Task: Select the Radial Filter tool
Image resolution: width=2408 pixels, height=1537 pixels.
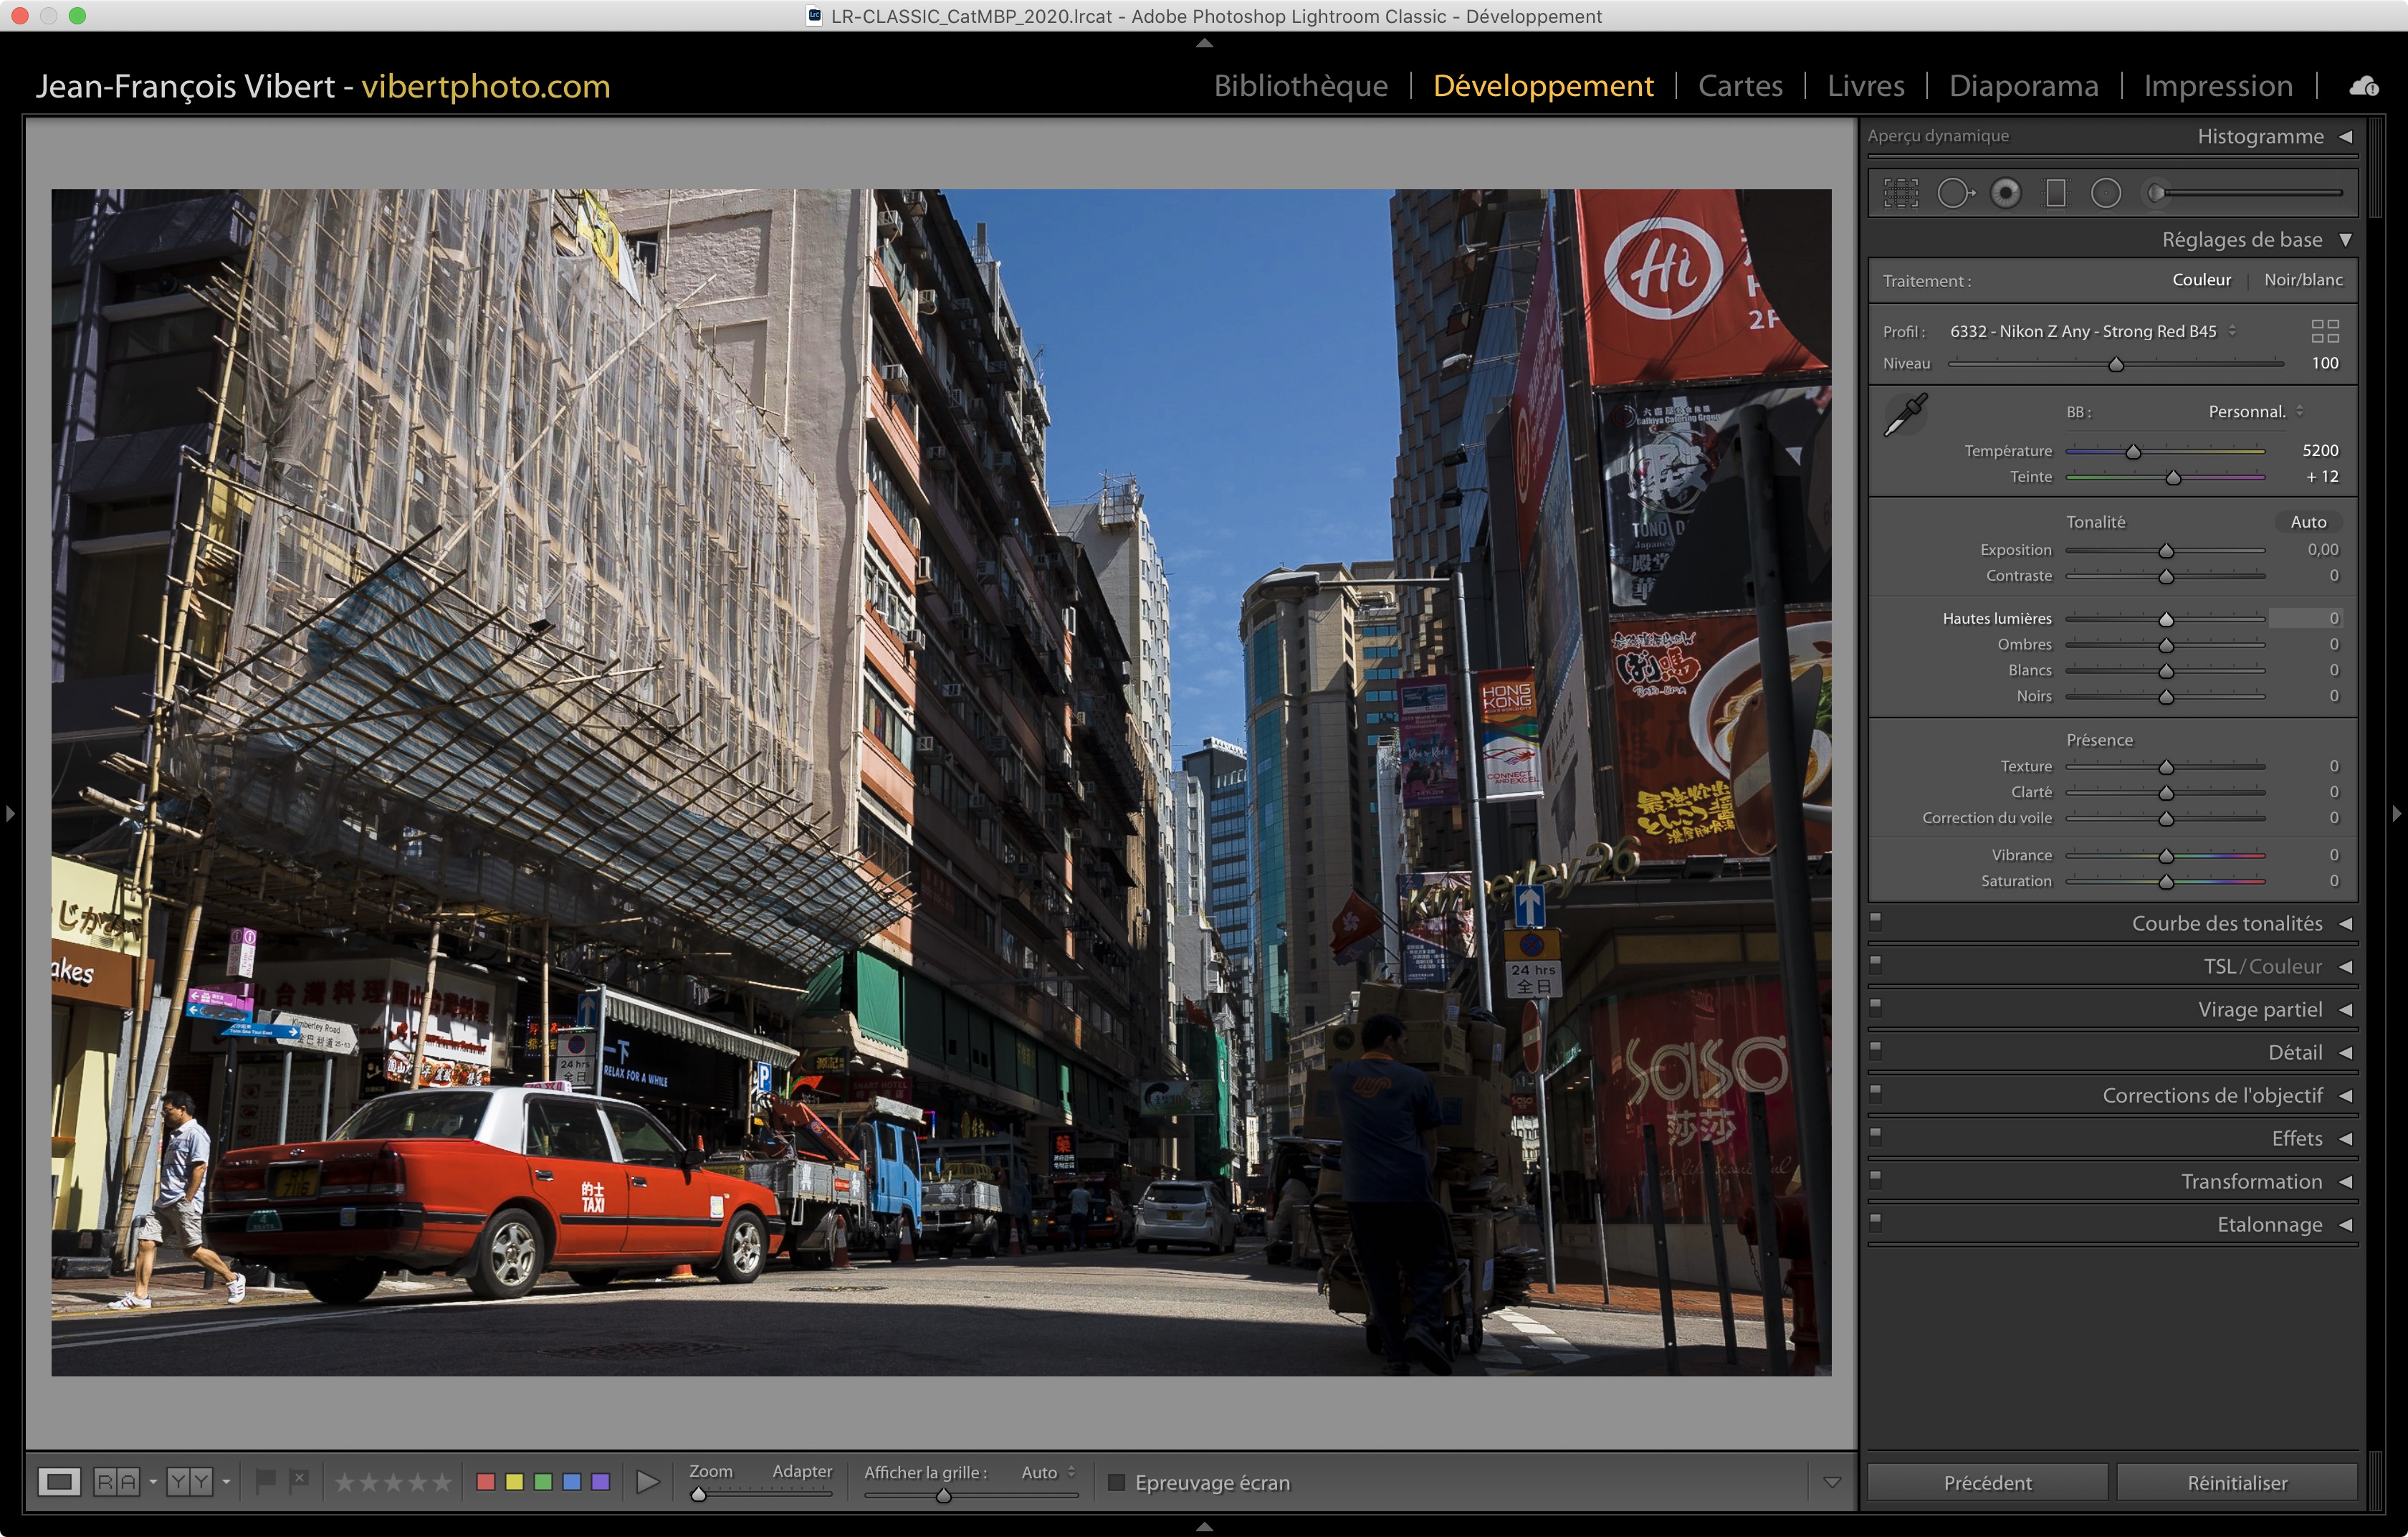Action: pos(2105,193)
